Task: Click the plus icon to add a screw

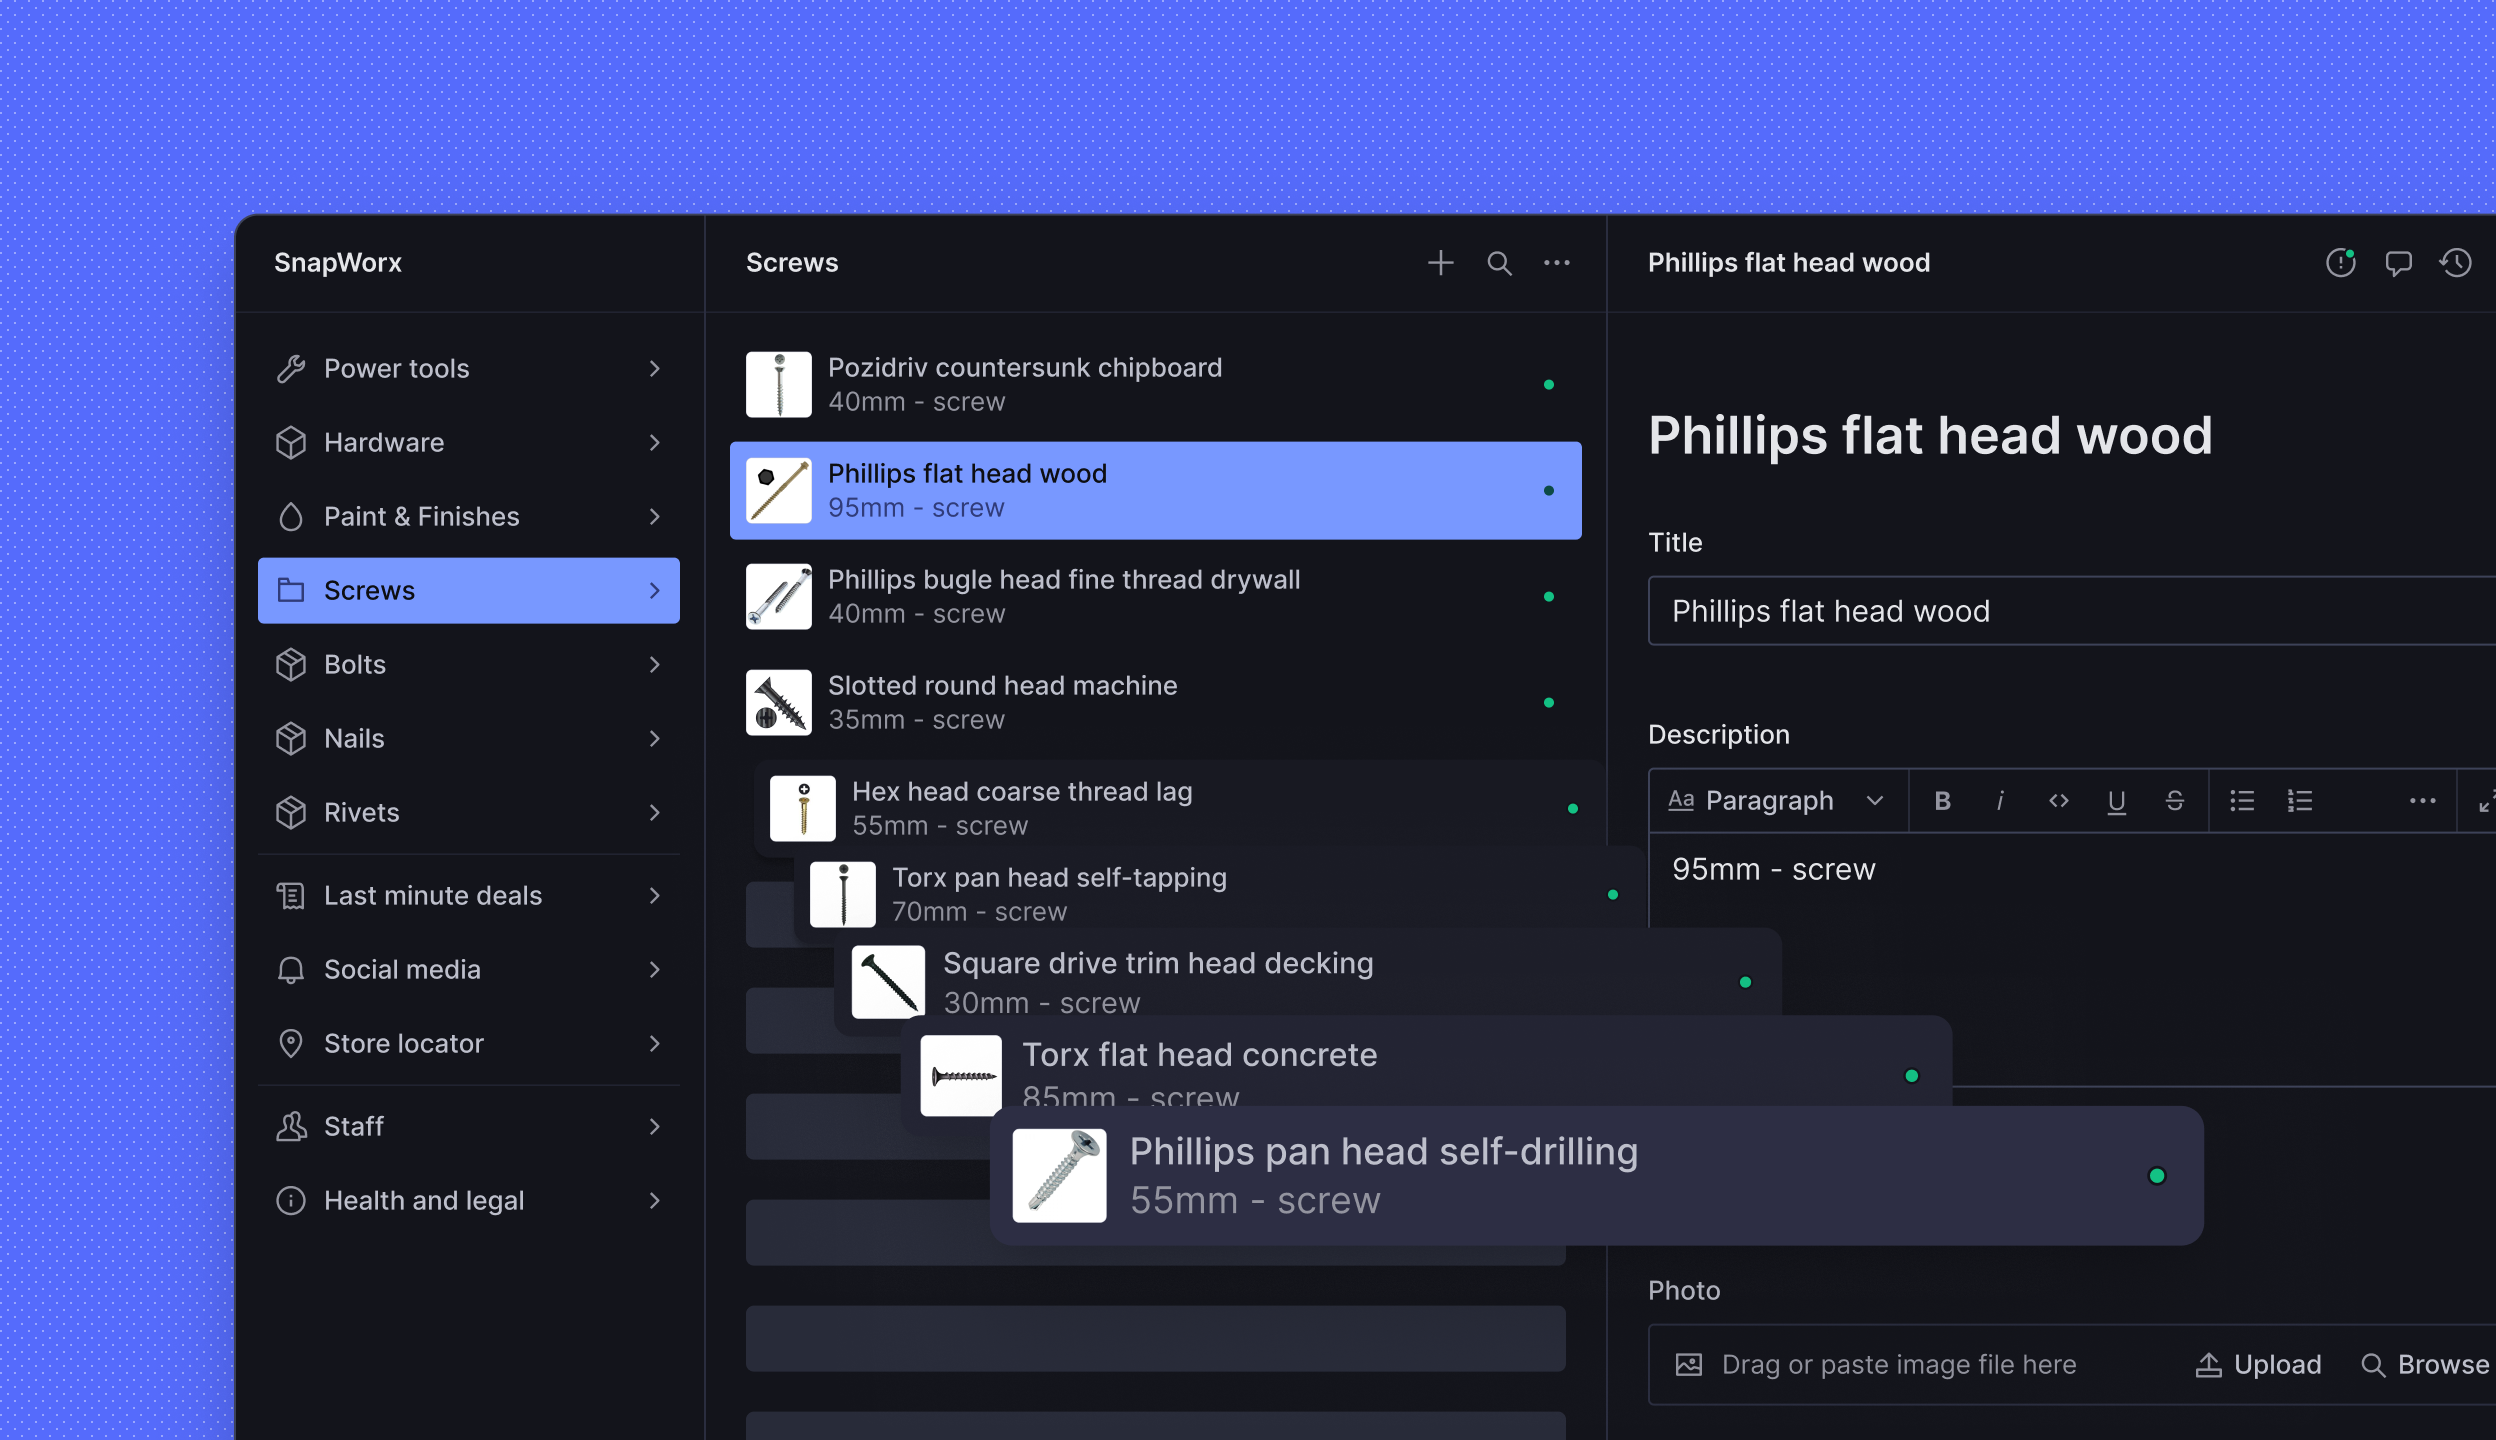Action: [1440, 263]
